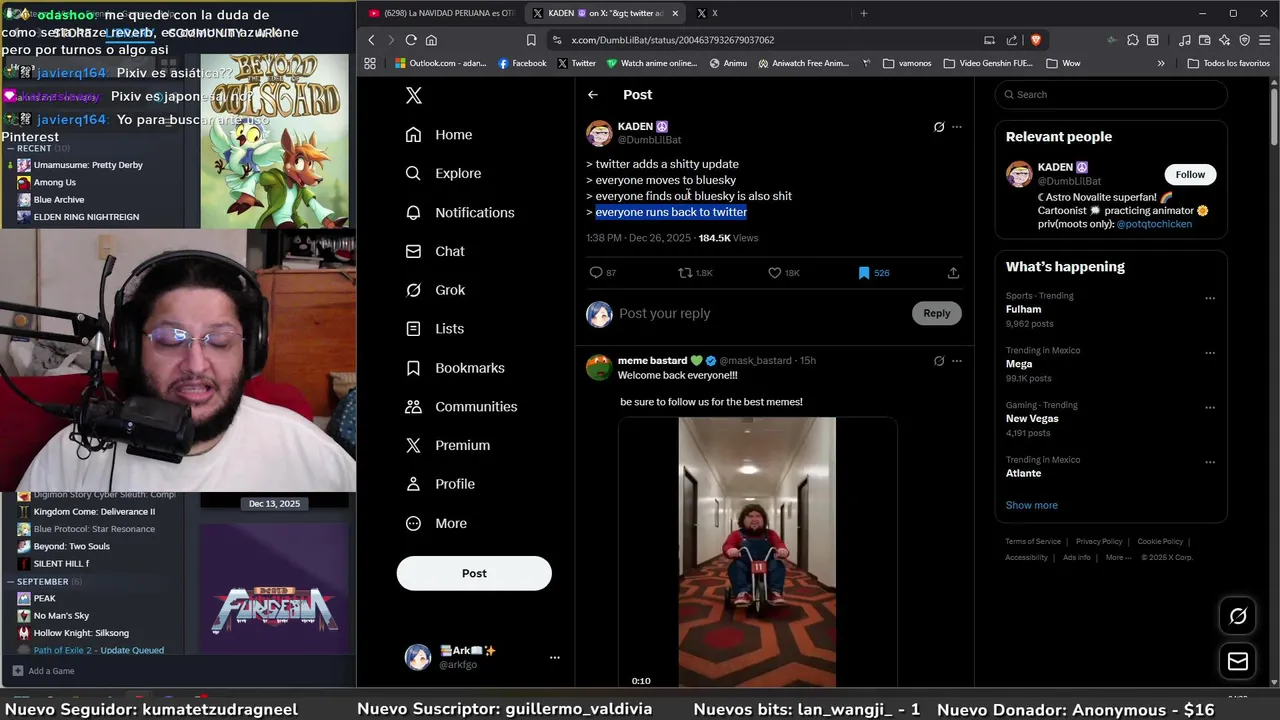The width and height of the screenshot is (1280, 720).
Task: Play the hallway tricycle video
Action: [757, 552]
